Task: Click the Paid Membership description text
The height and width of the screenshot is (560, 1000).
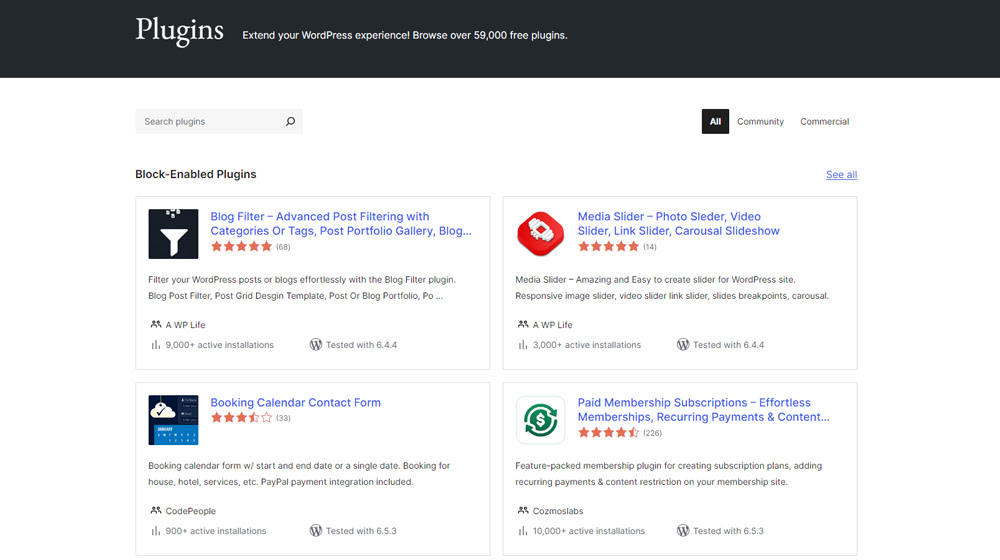Action: click(668, 474)
